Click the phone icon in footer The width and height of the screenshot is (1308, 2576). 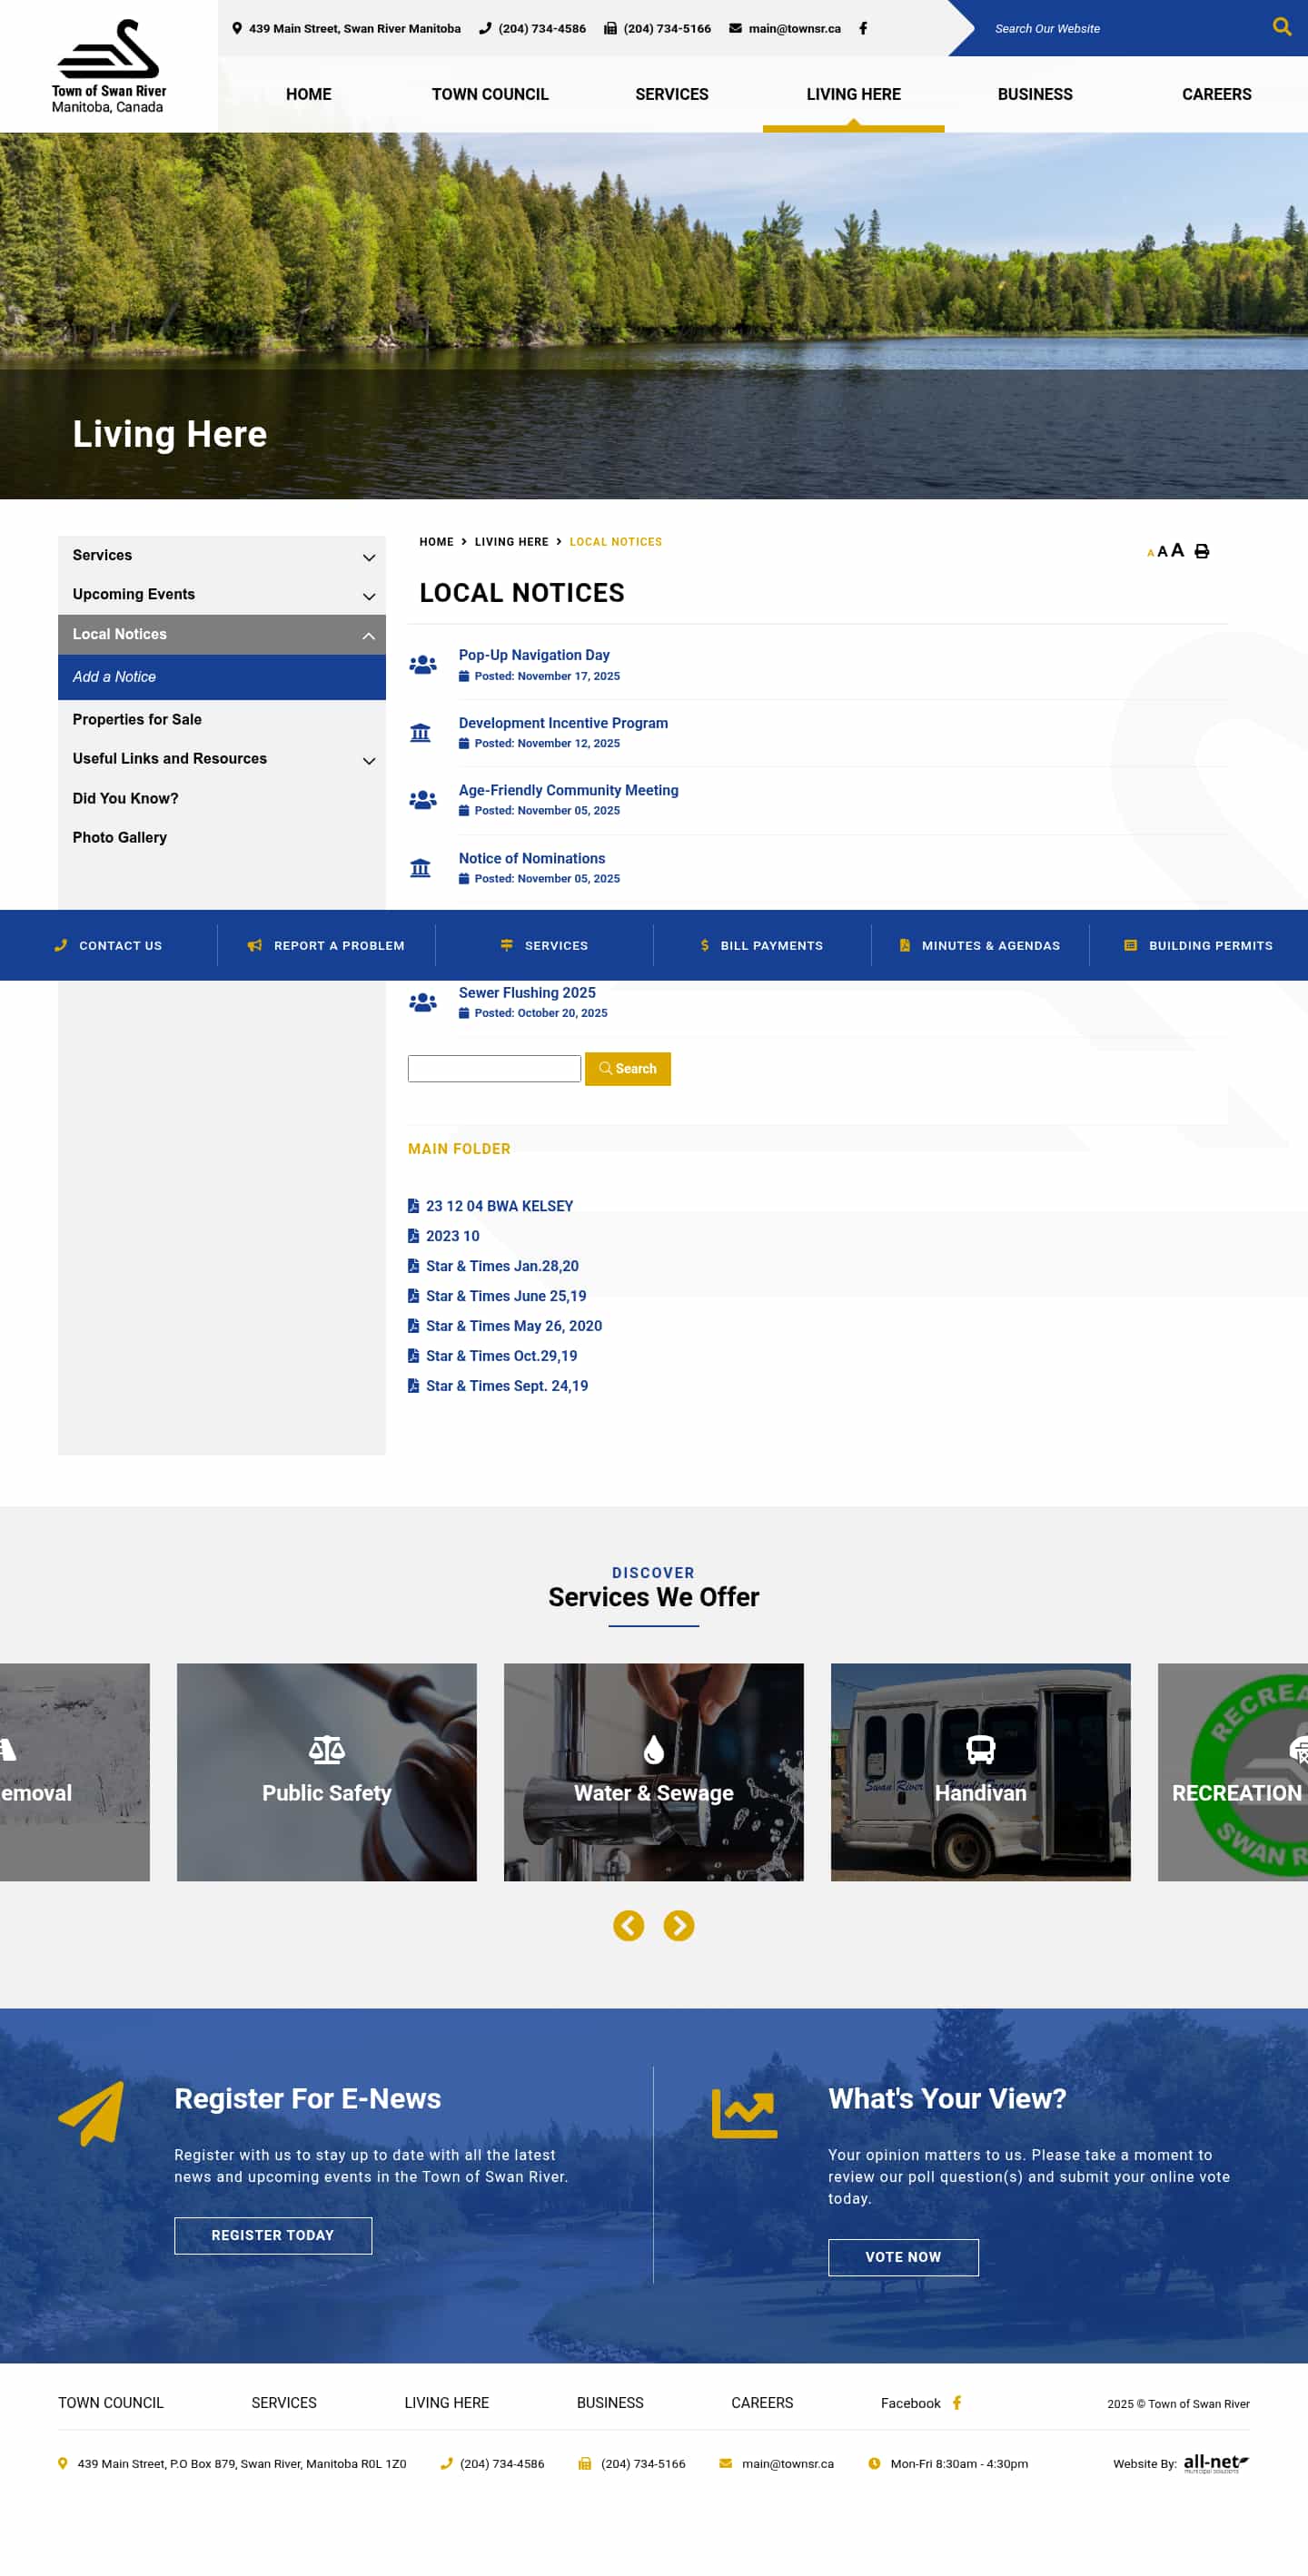coord(446,2463)
